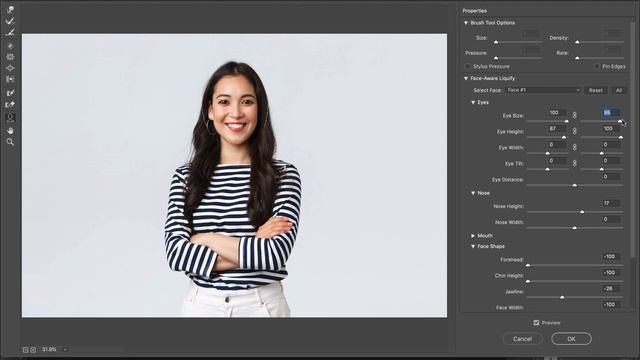This screenshot has width=640, height=360.
Task: Collapse the Eyes section
Action: click(x=473, y=102)
